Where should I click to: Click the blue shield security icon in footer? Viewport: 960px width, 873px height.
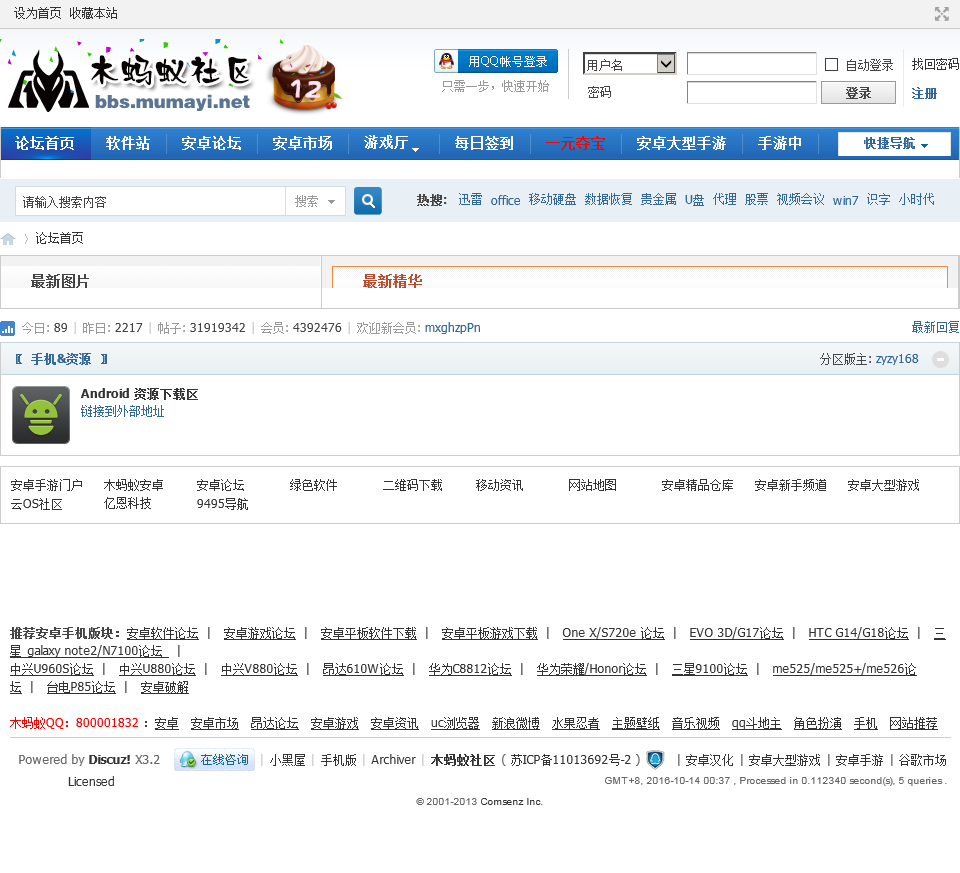click(x=655, y=760)
